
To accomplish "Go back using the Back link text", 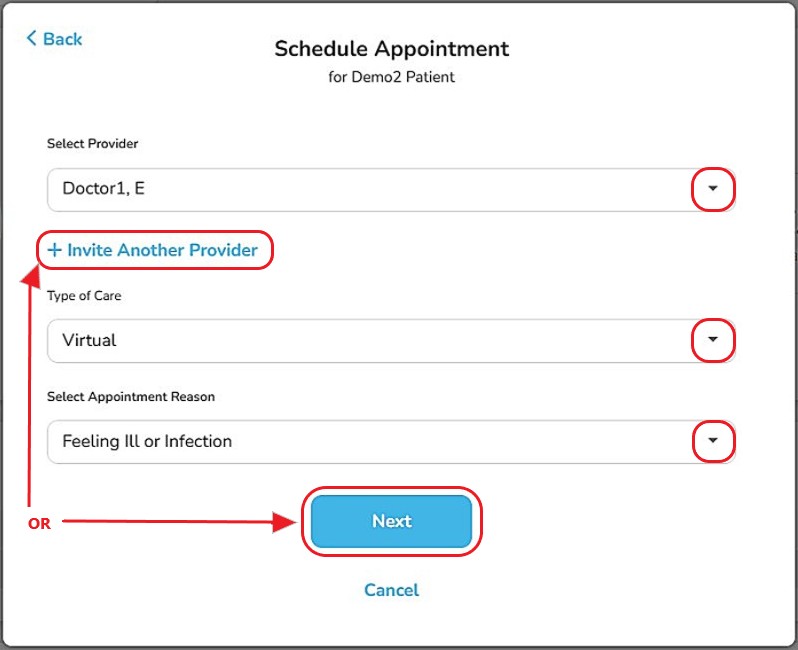I will [x=63, y=39].
